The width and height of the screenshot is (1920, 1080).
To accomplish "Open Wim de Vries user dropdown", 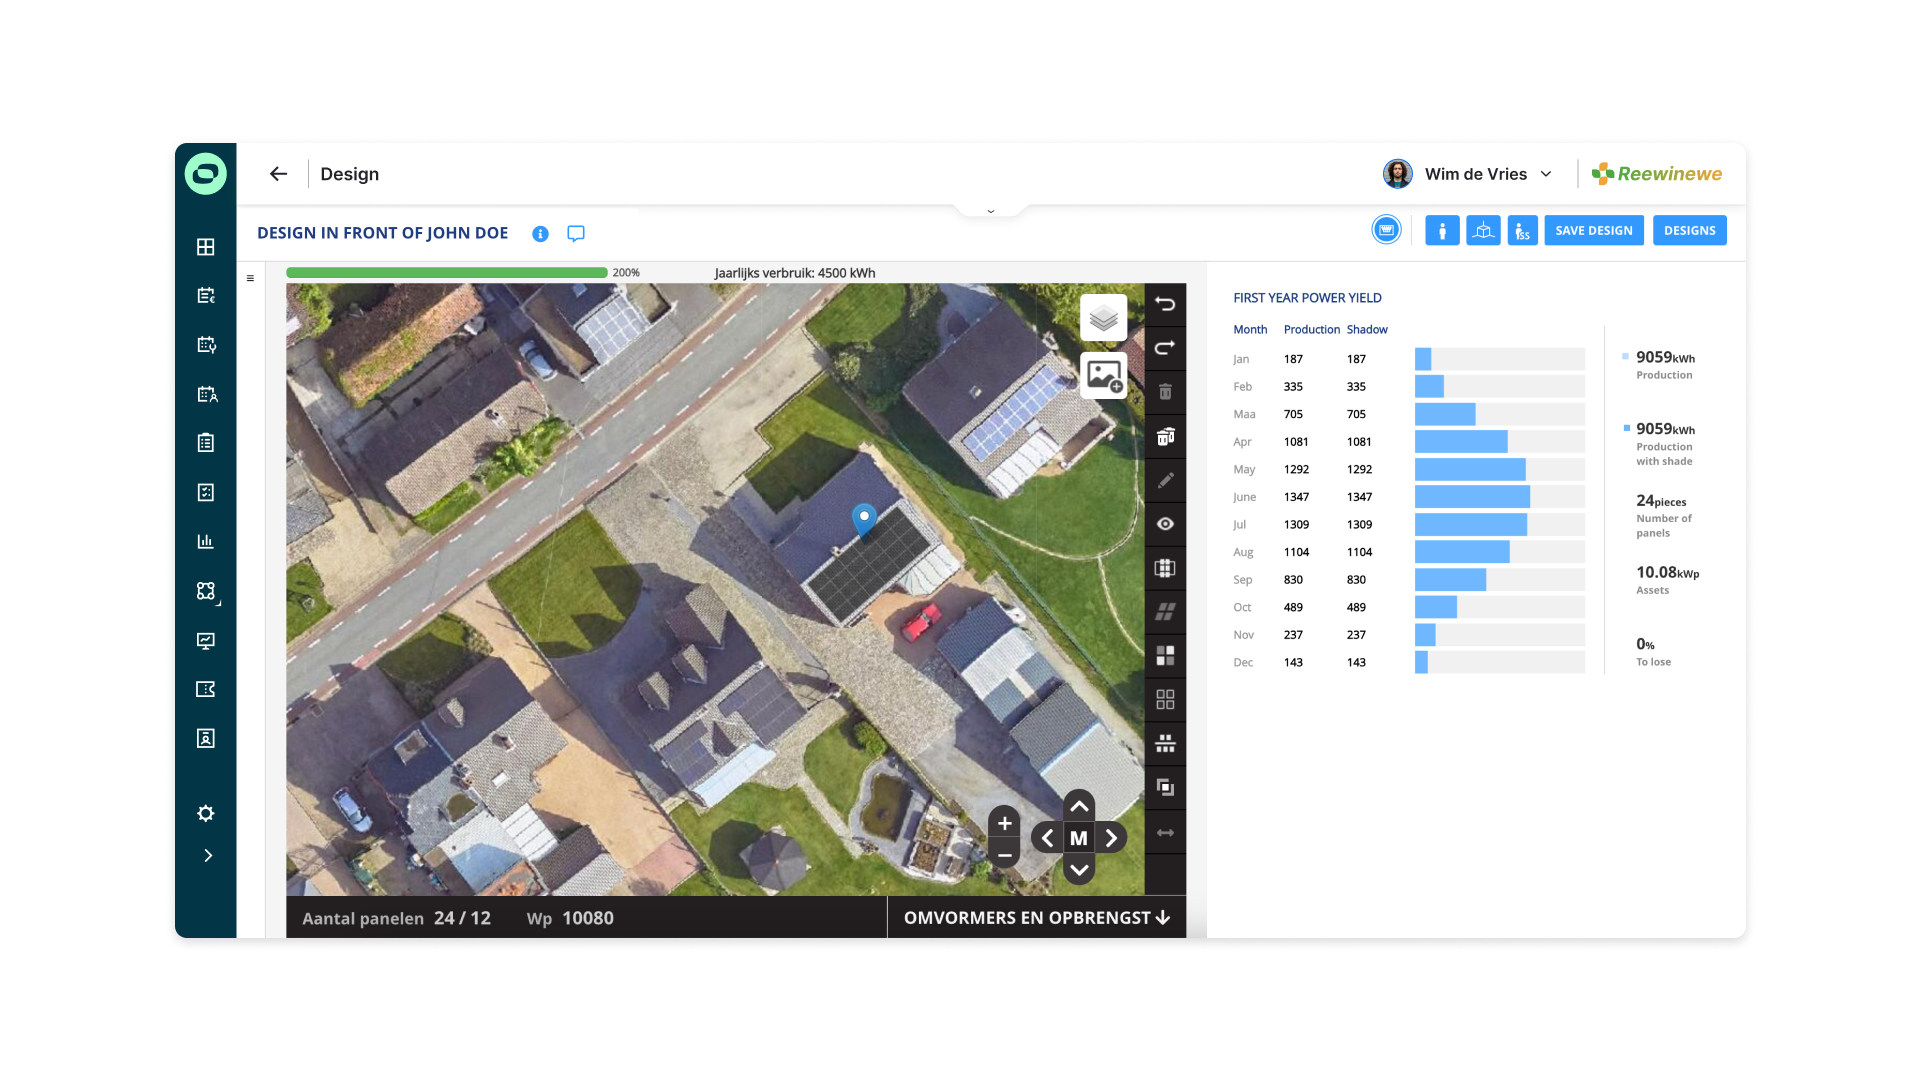I will pos(1546,174).
